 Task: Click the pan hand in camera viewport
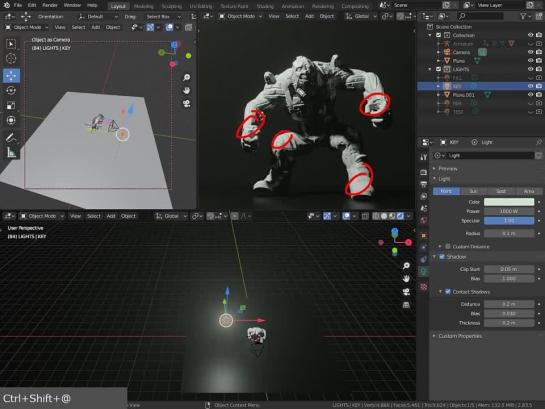click(187, 90)
